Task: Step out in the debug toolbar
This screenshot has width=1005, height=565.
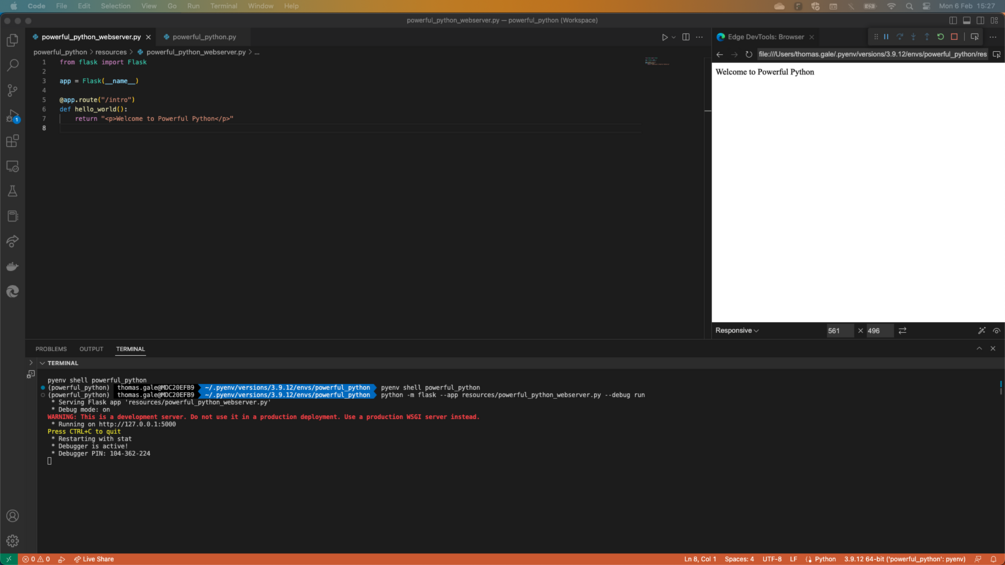Action: point(927,37)
